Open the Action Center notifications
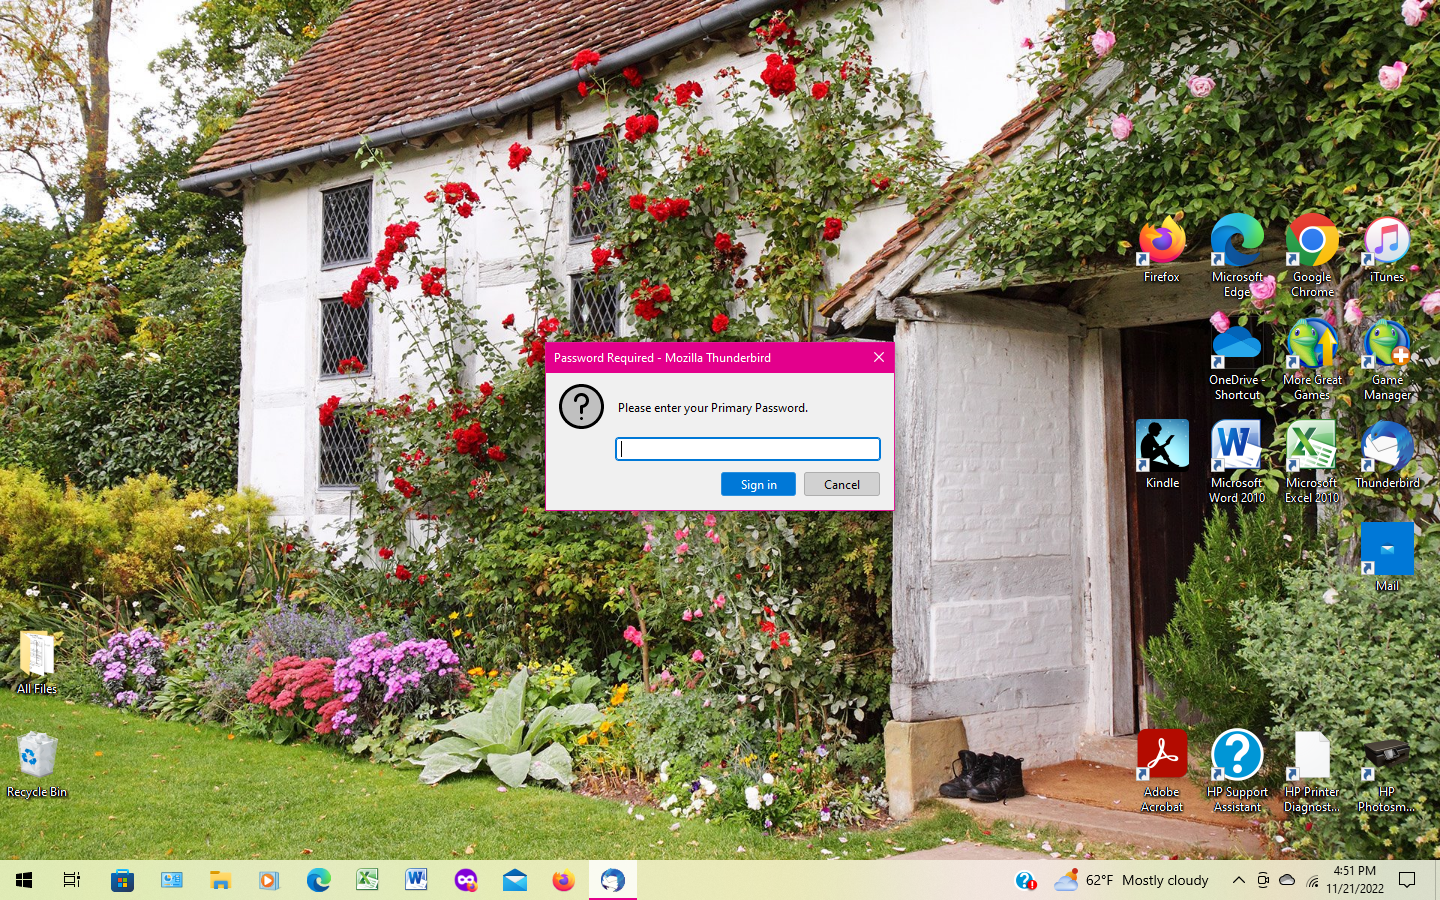Viewport: 1440px width, 900px height. pyautogui.click(x=1407, y=880)
